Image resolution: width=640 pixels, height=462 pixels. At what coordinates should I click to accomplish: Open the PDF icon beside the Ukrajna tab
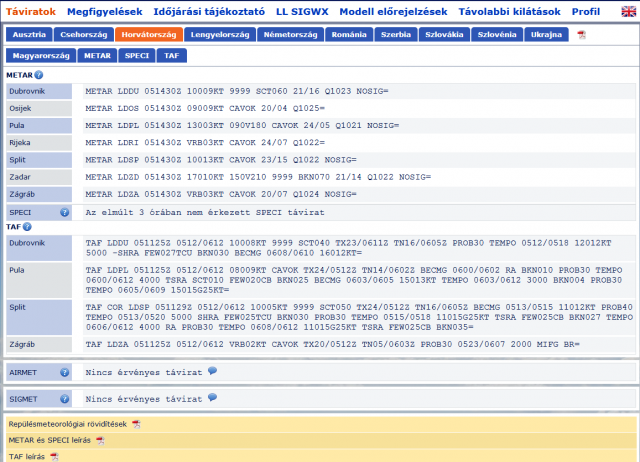[x=582, y=35]
